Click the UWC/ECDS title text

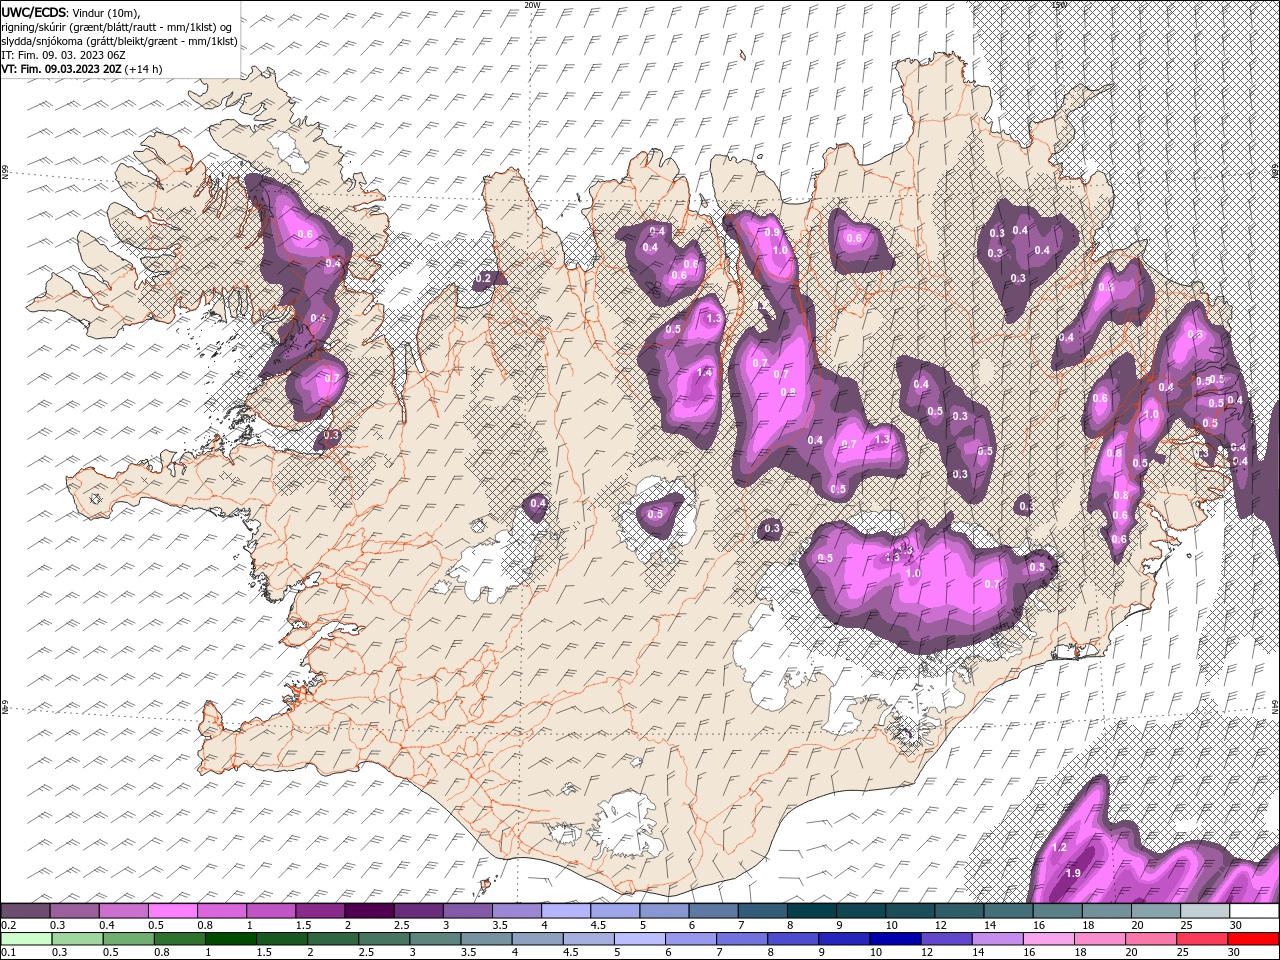pos(35,11)
